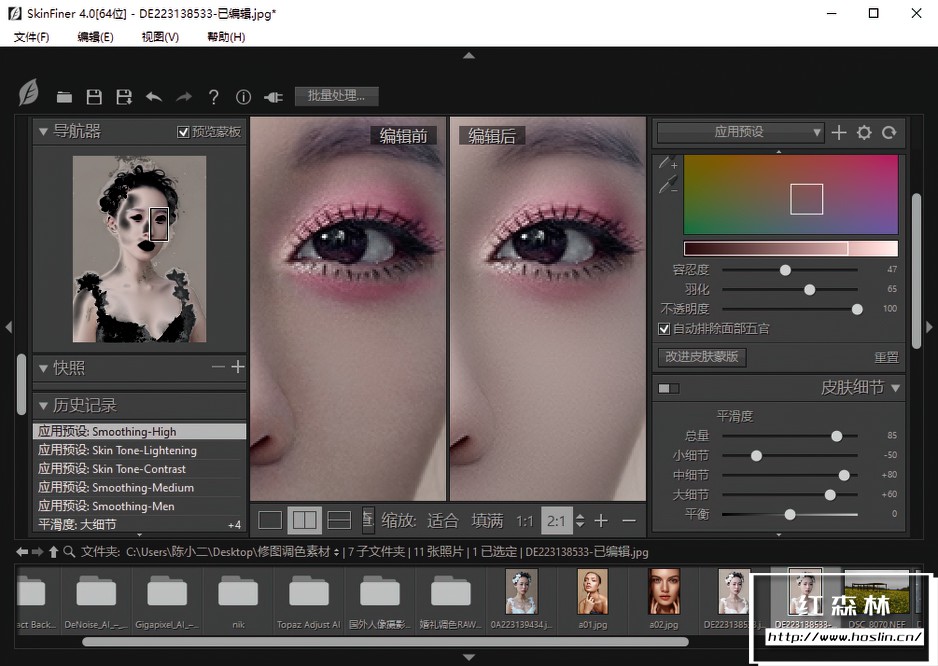Screen dimensions: 938x666
Task: Click the 改进皮肤蒙版 button
Action: coord(701,357)
